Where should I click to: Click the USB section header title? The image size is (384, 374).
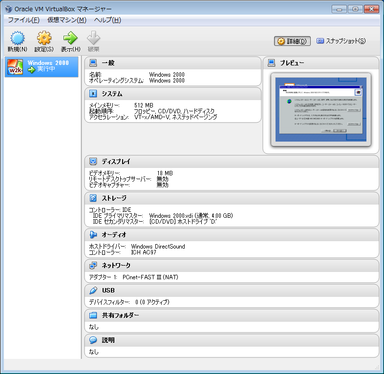click(x=108, y=290)
